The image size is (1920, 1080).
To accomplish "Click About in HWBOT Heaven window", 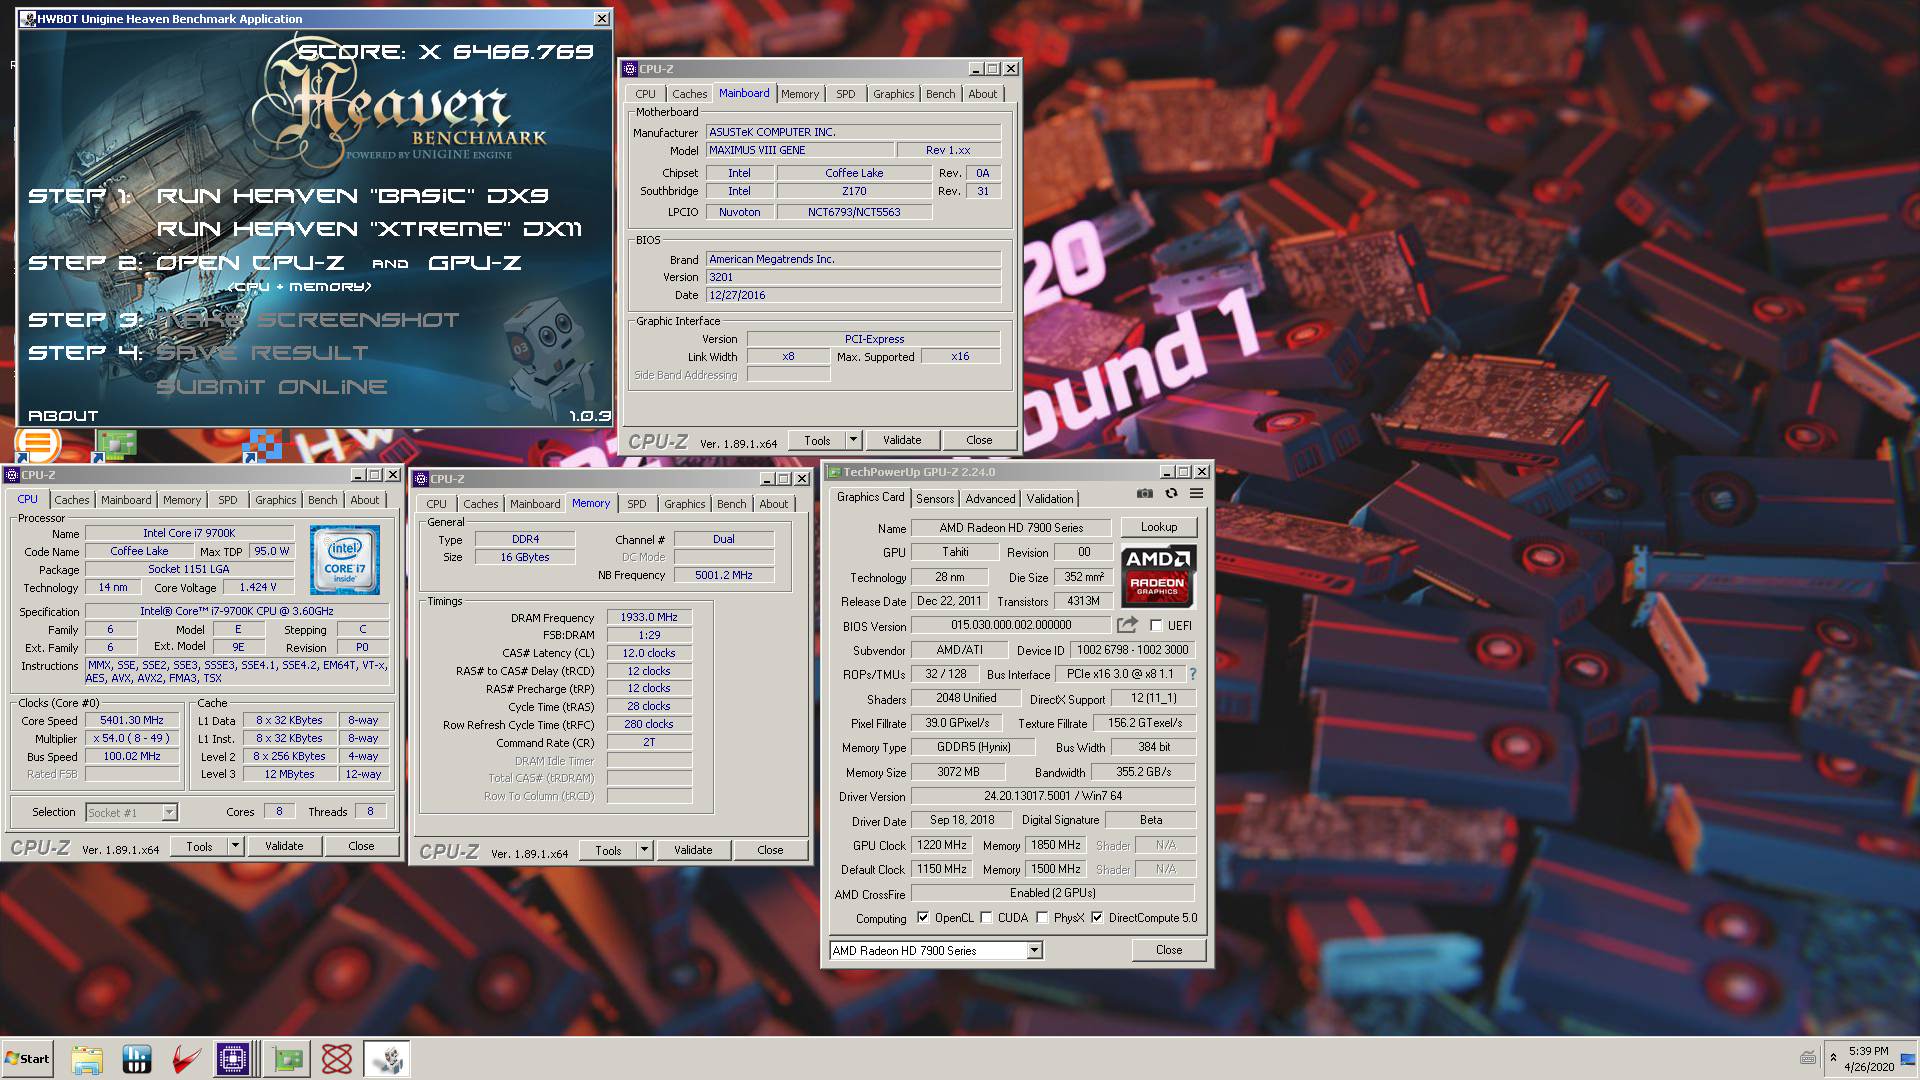I will click(x=63, y=416).
